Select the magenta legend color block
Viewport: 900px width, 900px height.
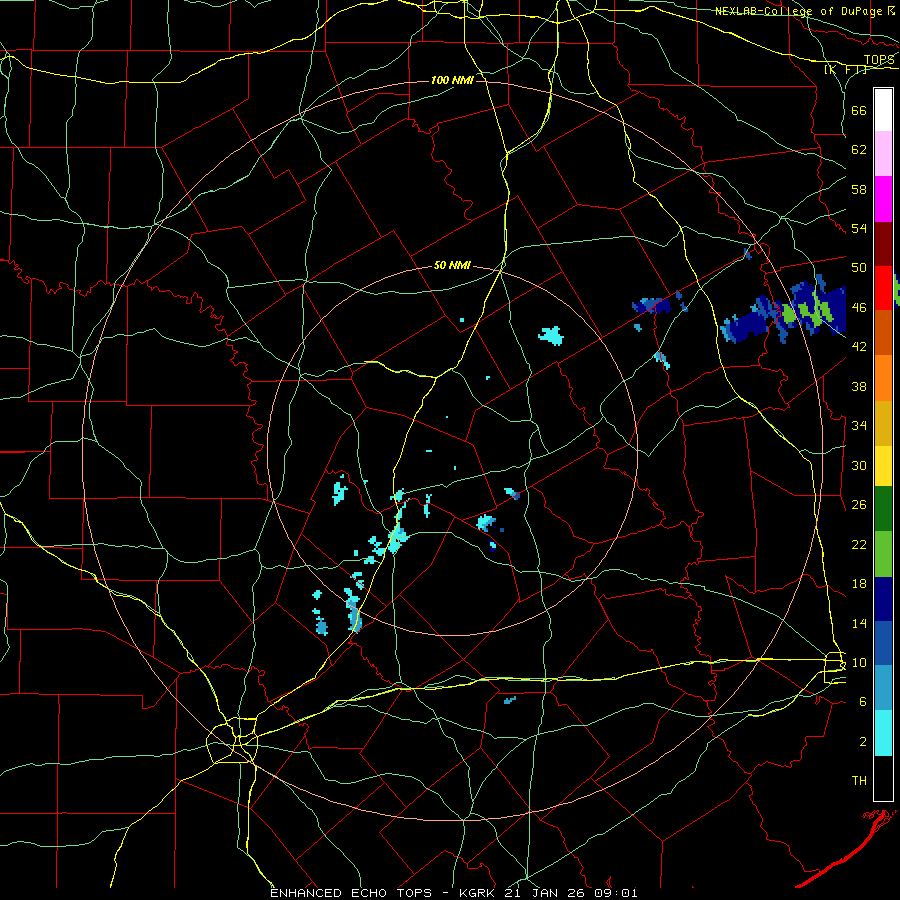coord(883,199)
